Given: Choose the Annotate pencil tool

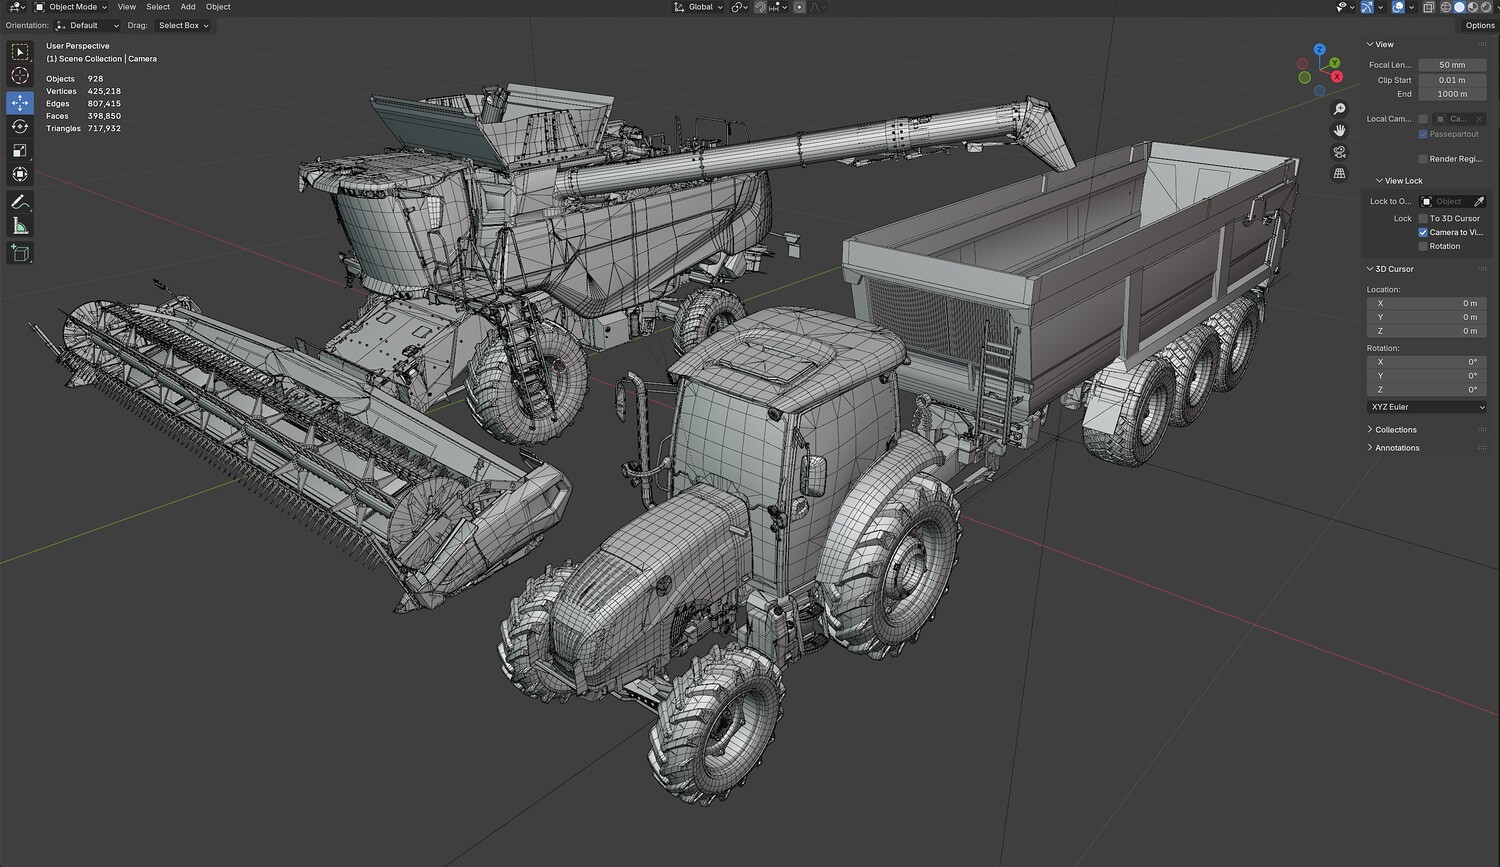Looking at the screenshot, I should (20, 202).
